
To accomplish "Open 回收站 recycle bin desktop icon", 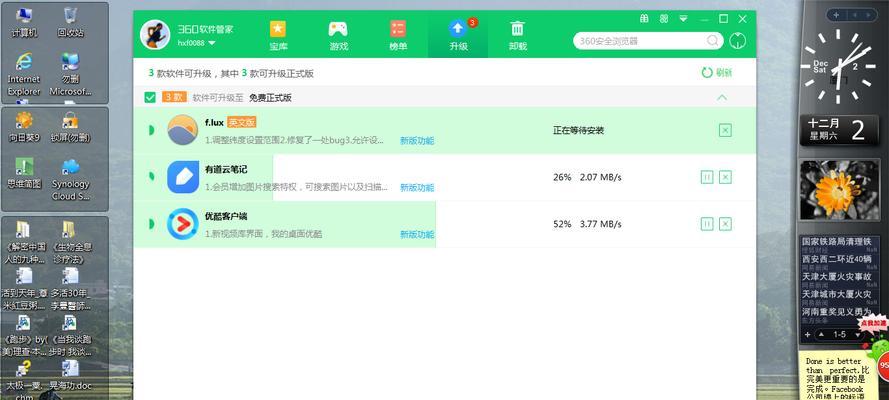I will [x=70, y=22].
